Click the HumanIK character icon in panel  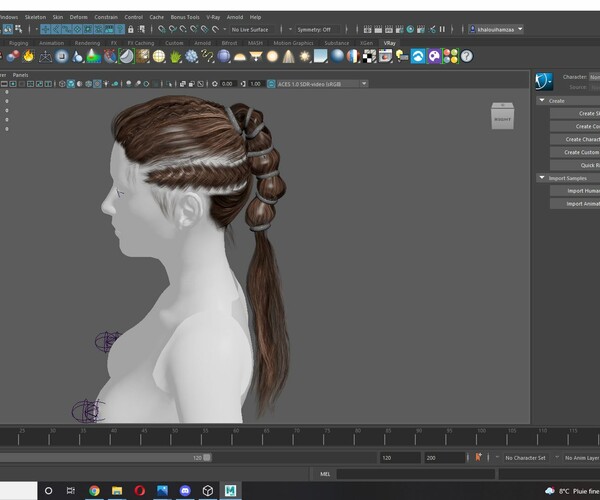click(544, 81)
